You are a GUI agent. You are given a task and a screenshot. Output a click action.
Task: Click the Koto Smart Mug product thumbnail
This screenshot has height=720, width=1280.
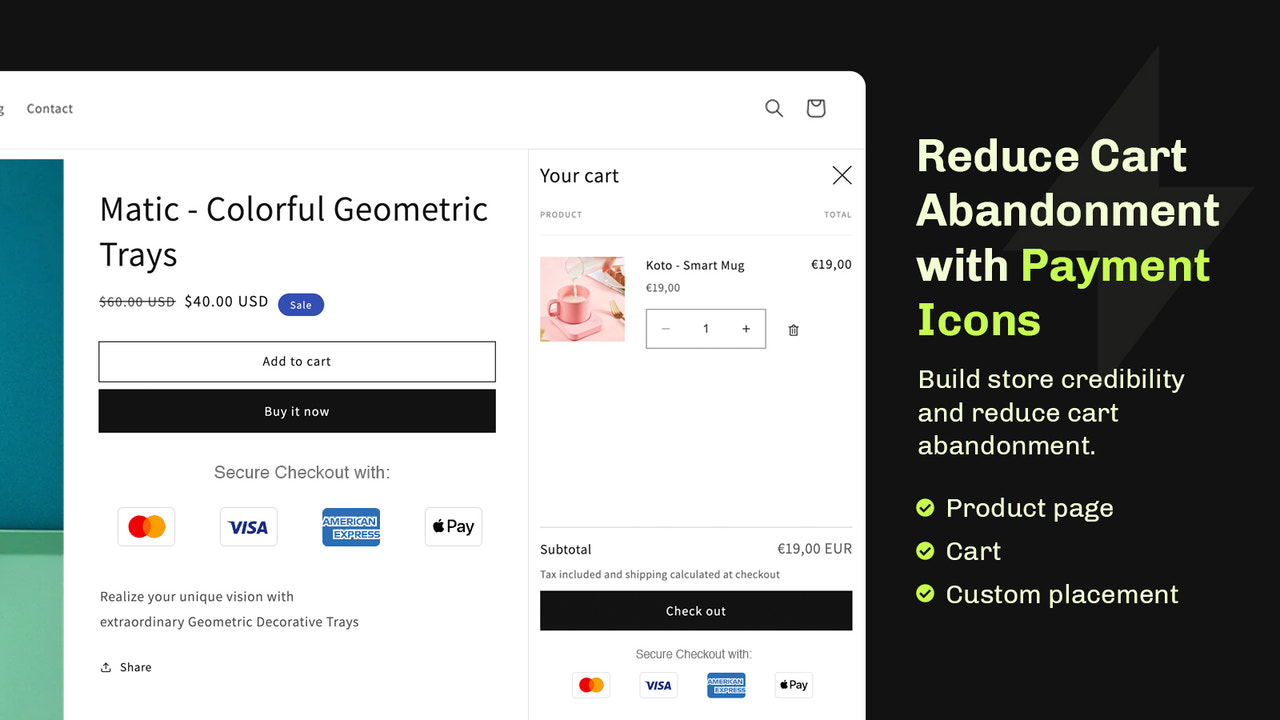582,298
